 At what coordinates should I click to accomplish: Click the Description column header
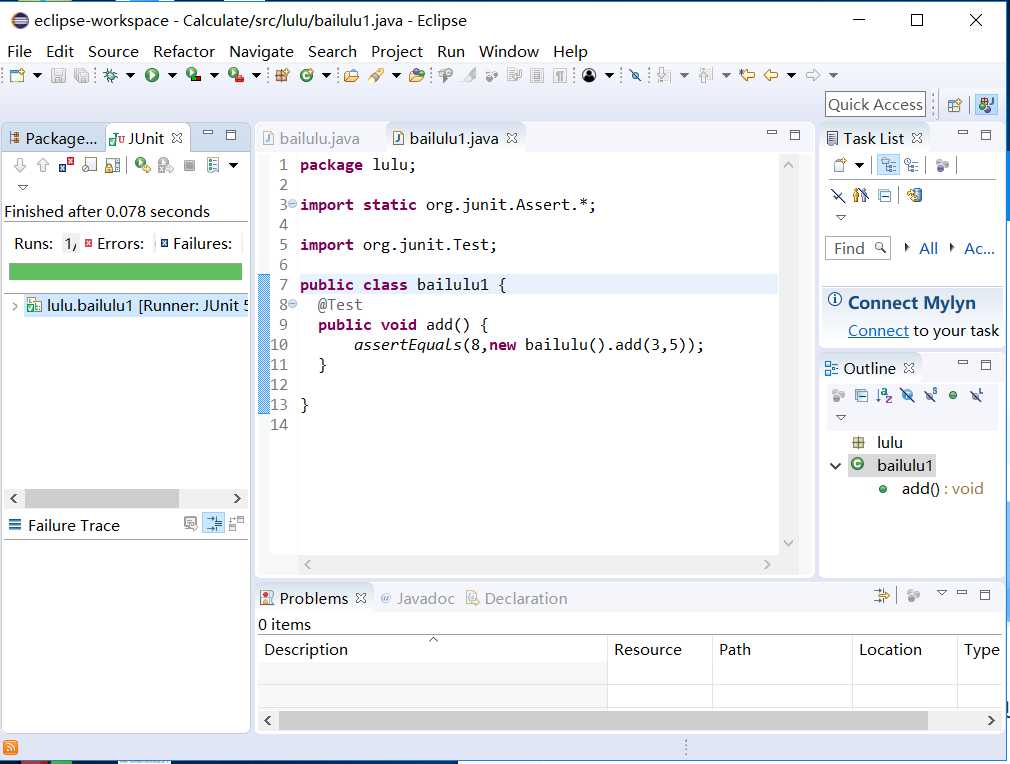(x=432, y=649)
